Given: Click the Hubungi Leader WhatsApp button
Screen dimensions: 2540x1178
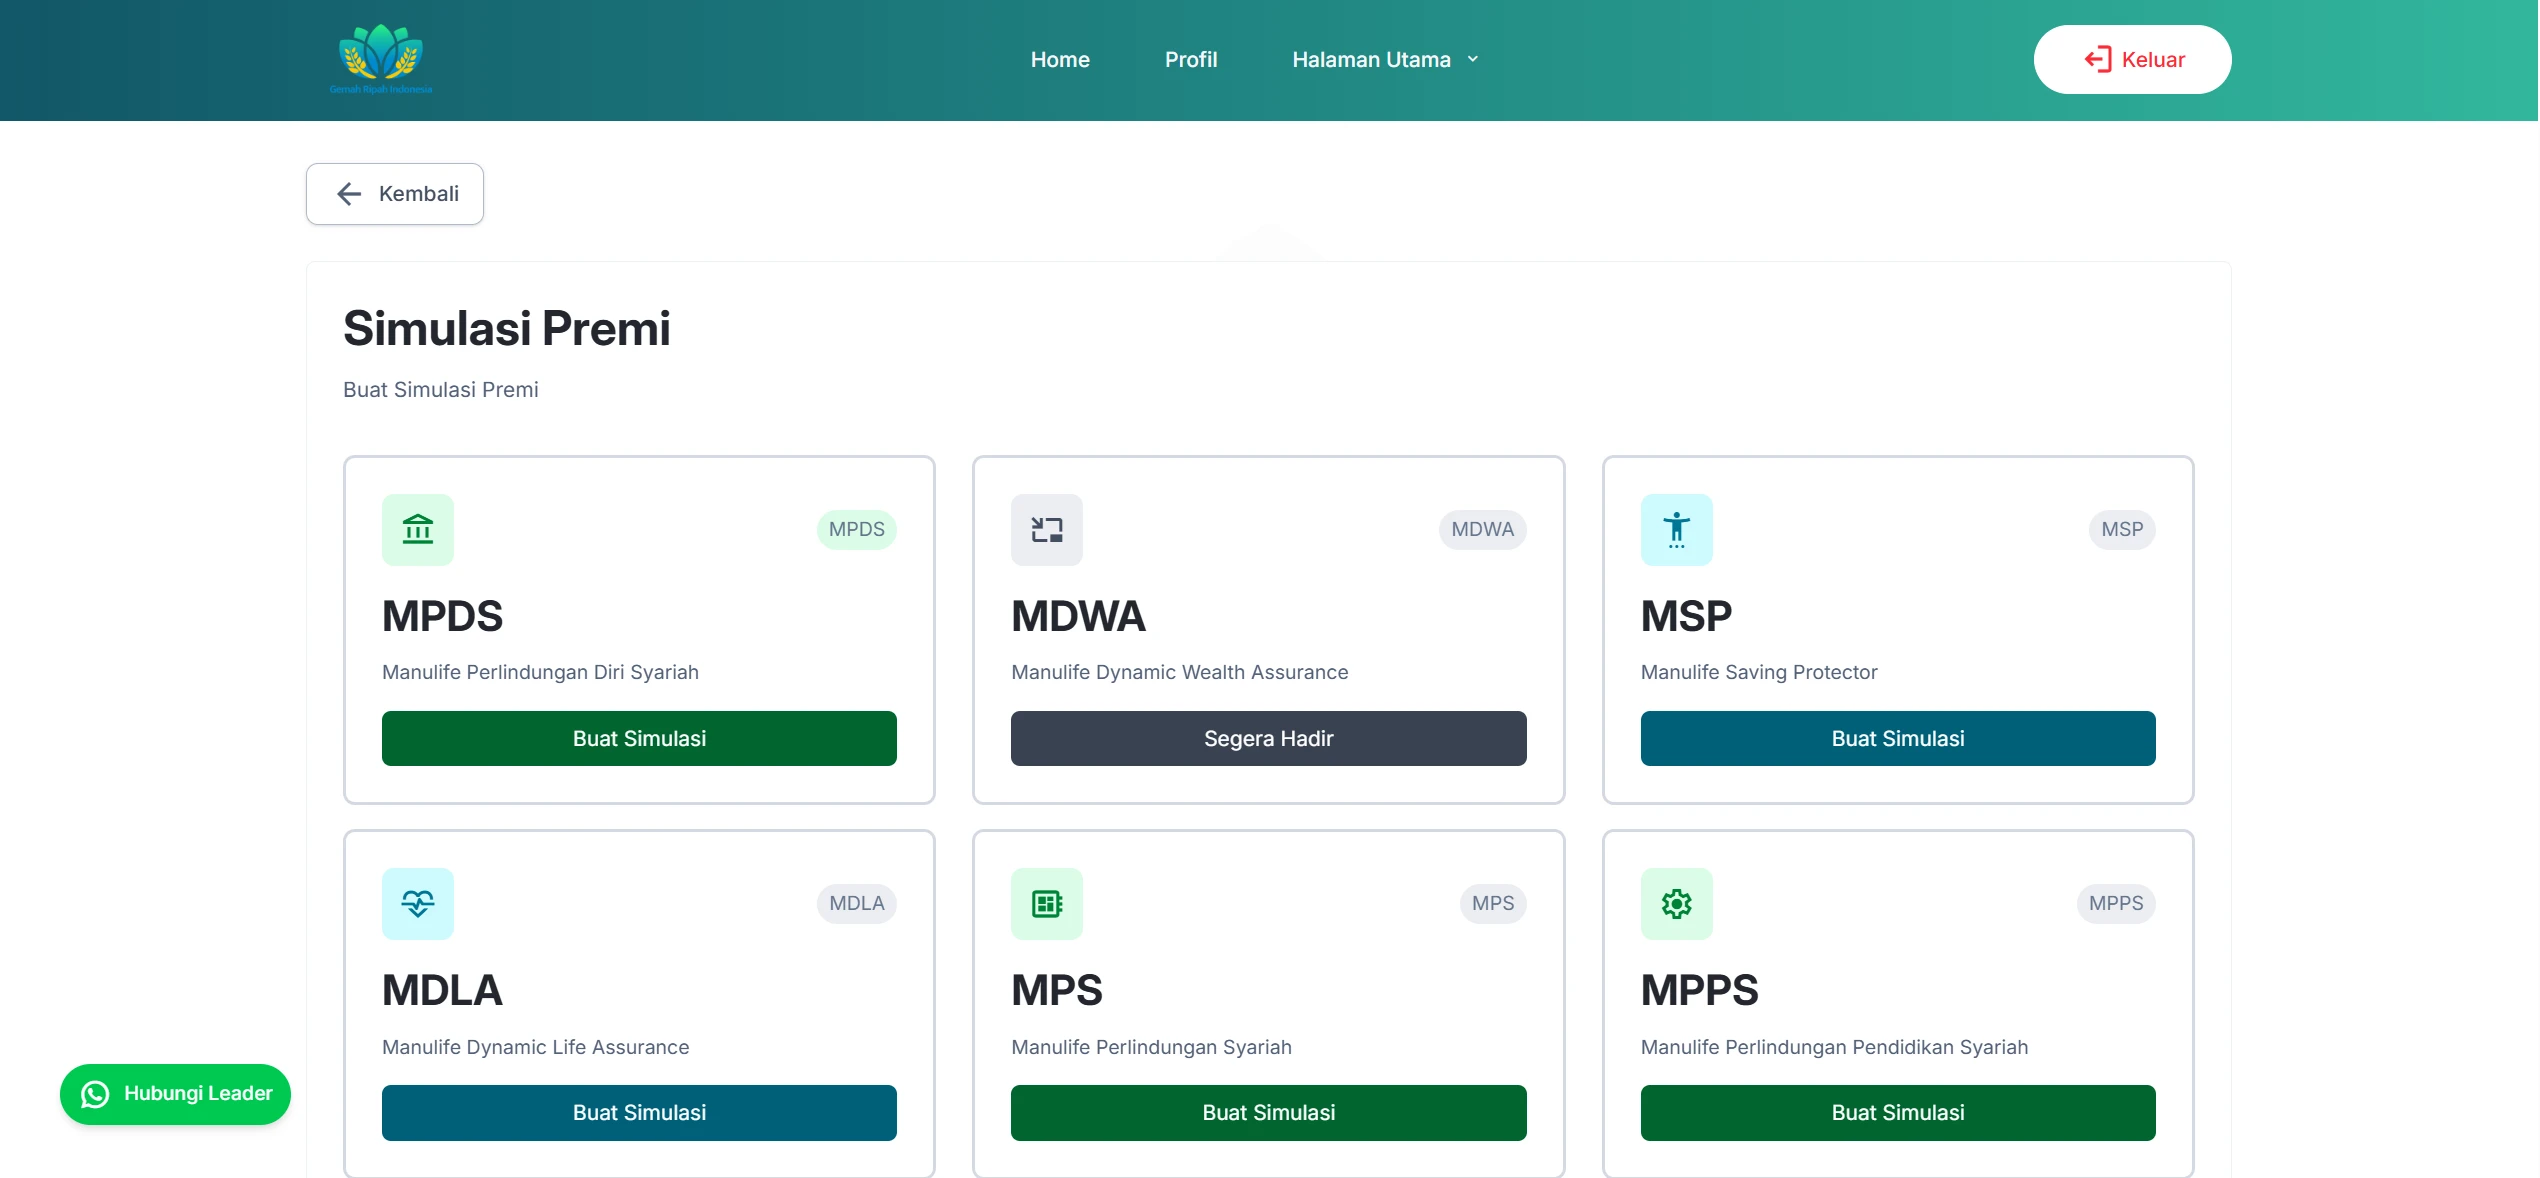Looking at the screenshot, I should click(x=176, y=1094).
